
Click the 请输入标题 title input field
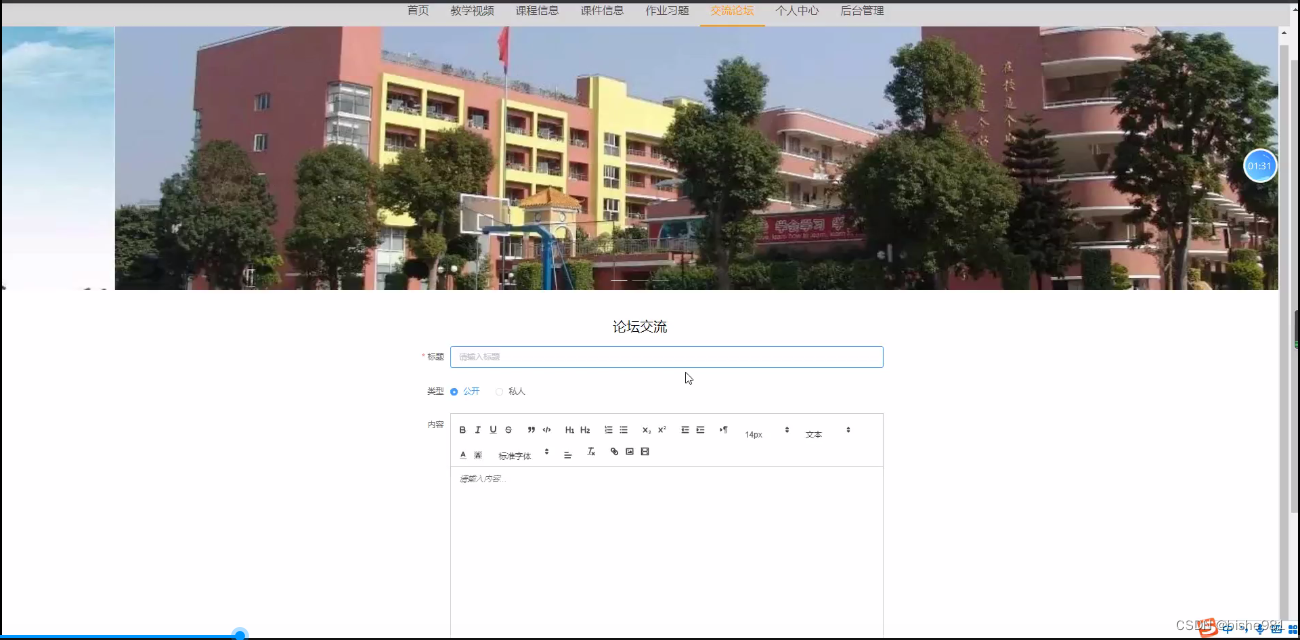(666, 357)
